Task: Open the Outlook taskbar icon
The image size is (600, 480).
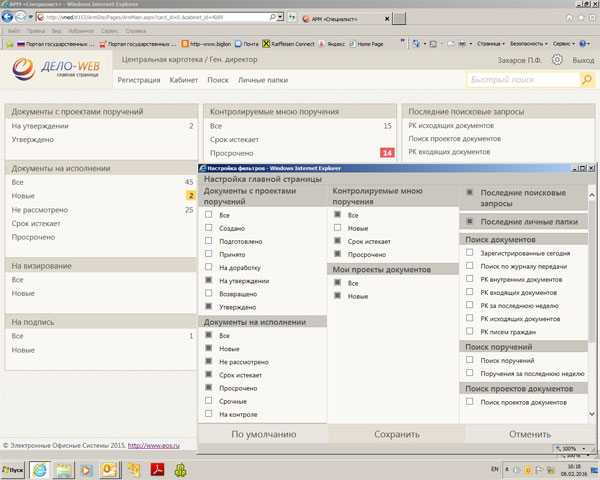Action: click(x=109, y=470)
